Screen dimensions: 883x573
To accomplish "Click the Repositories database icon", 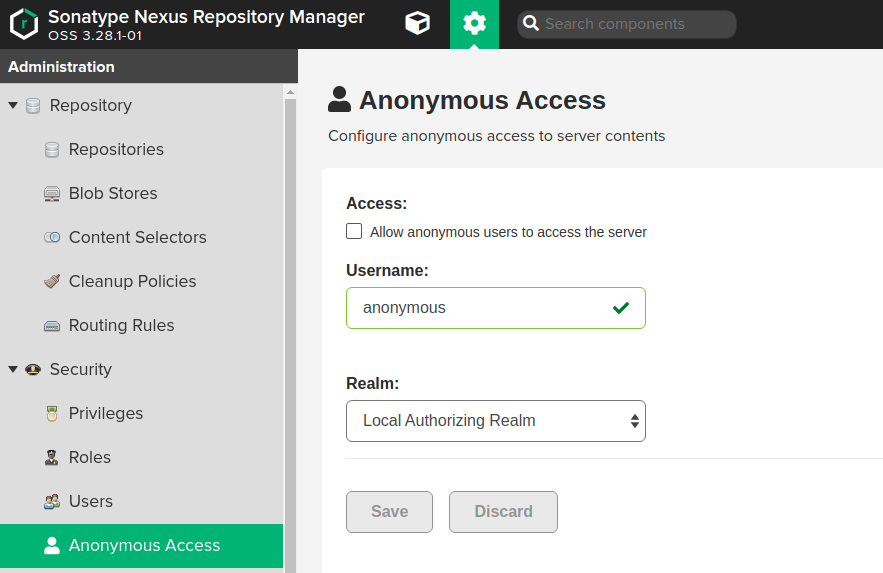I will 52,150.
